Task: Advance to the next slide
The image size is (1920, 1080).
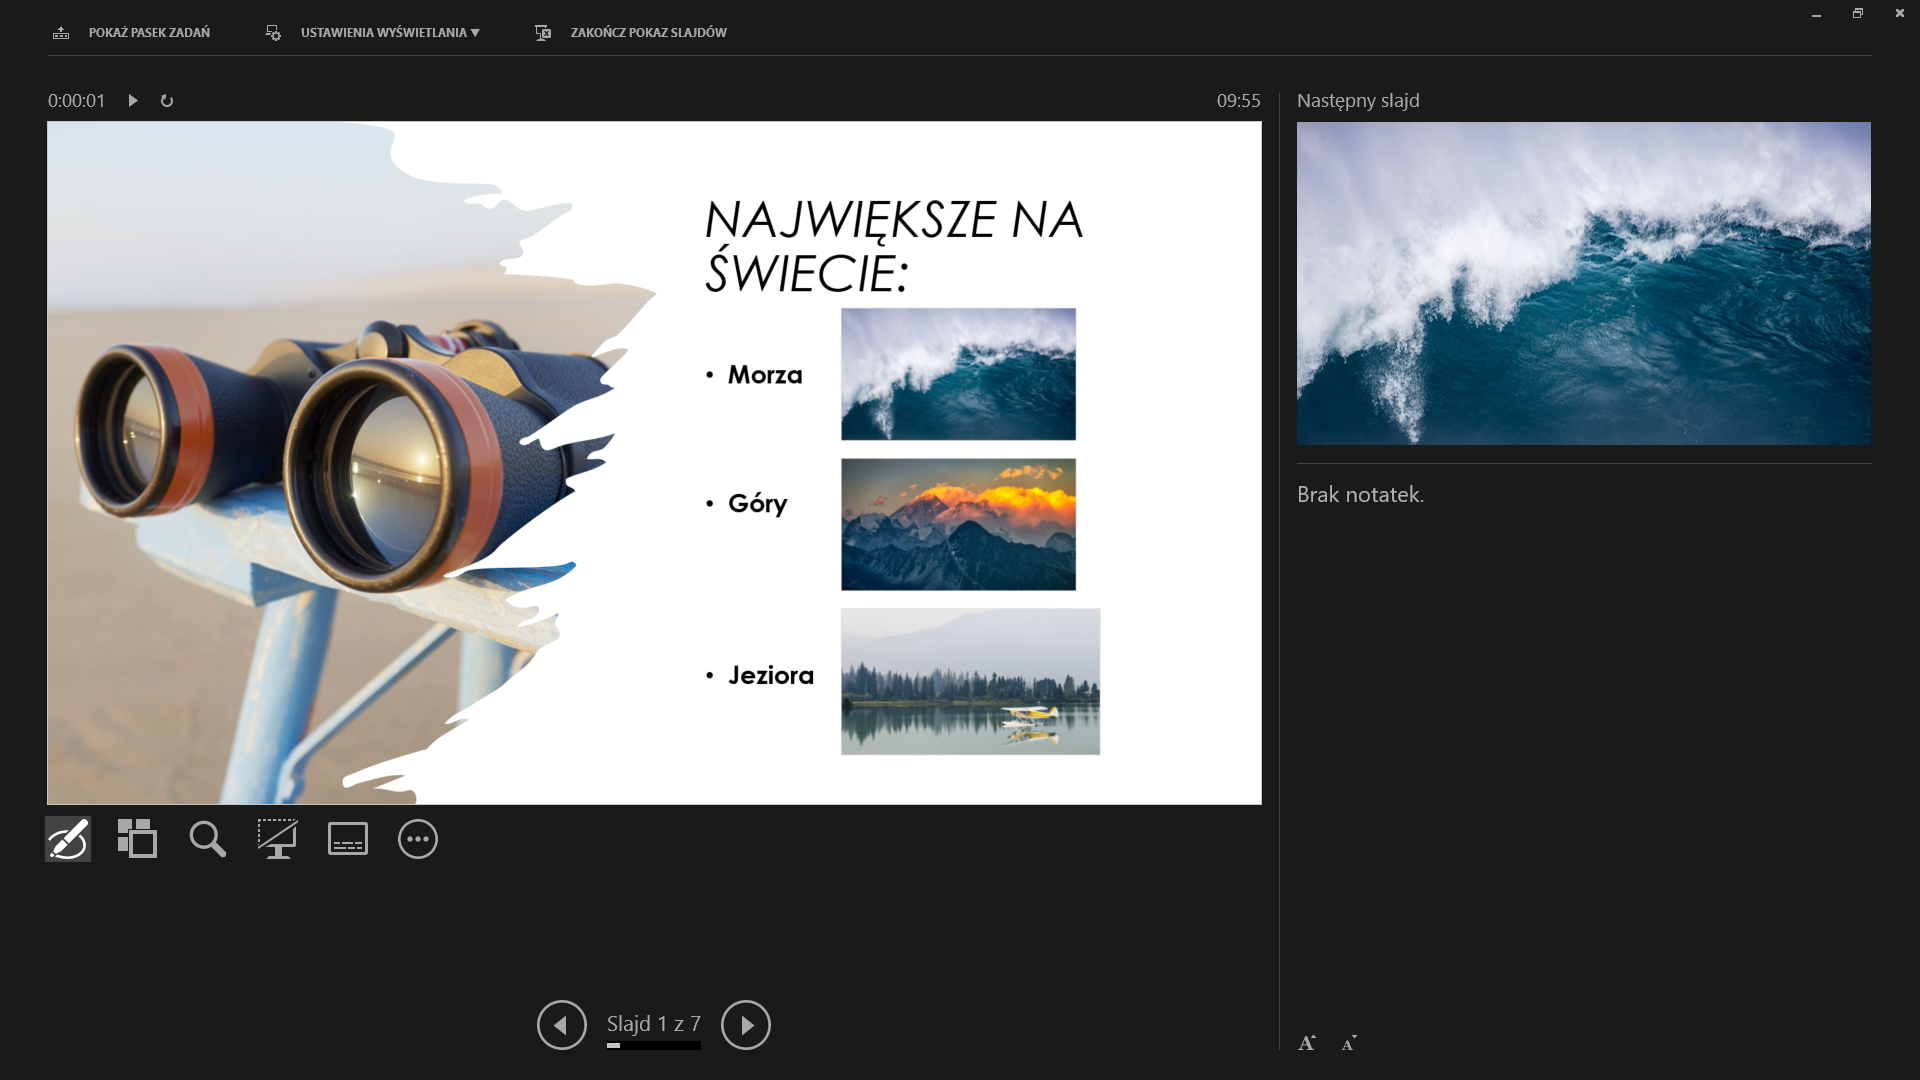Action: coord(746,1024)
